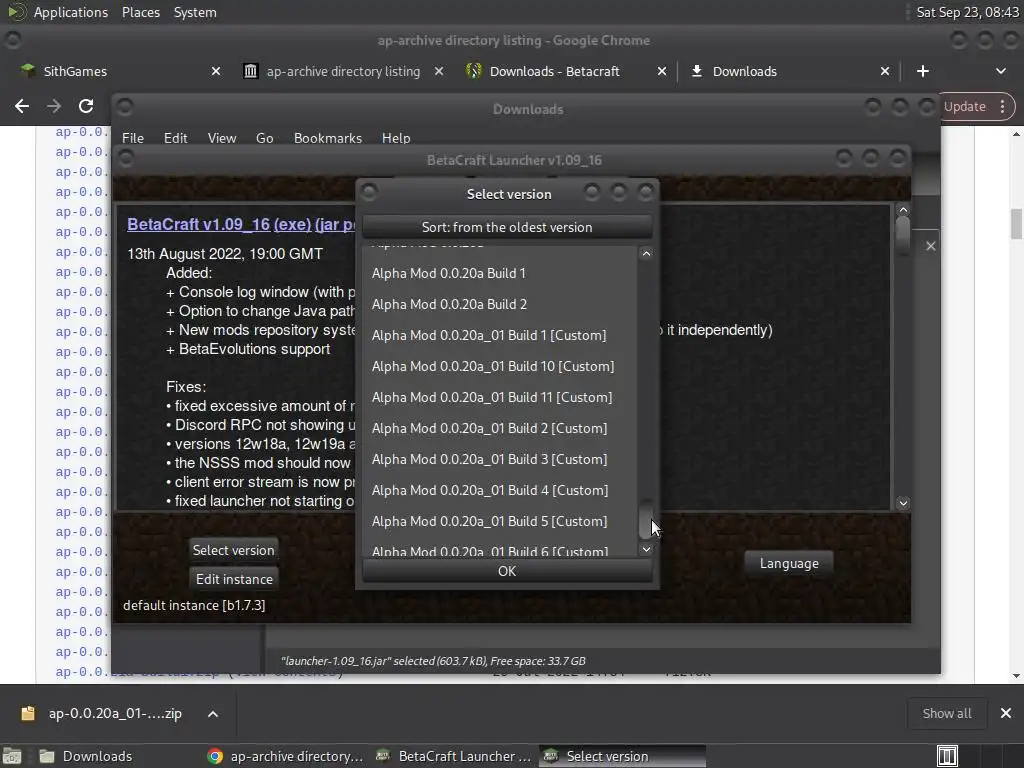Click show desktop icon in taskbar
The height and width of the screenshot is (768, 1024).
[12, 756]
